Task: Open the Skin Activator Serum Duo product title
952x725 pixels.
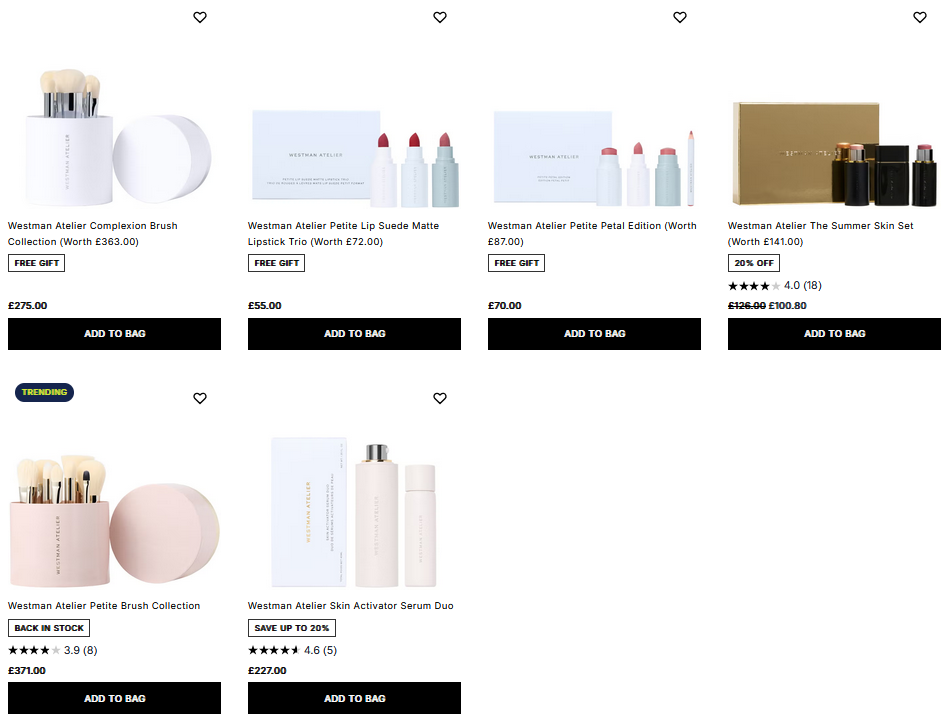Action: (x=350, y=605)
